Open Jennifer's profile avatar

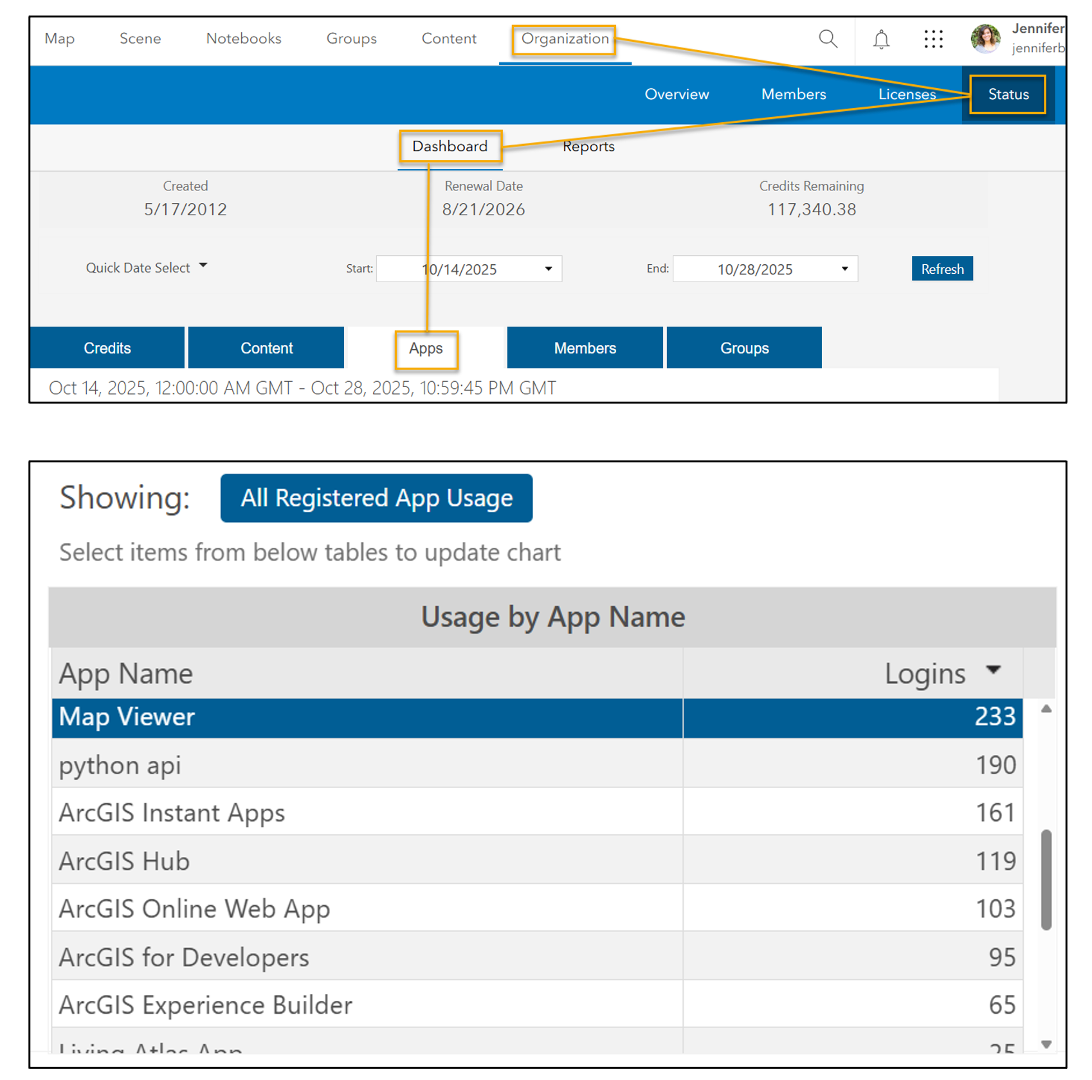[985, 38]
